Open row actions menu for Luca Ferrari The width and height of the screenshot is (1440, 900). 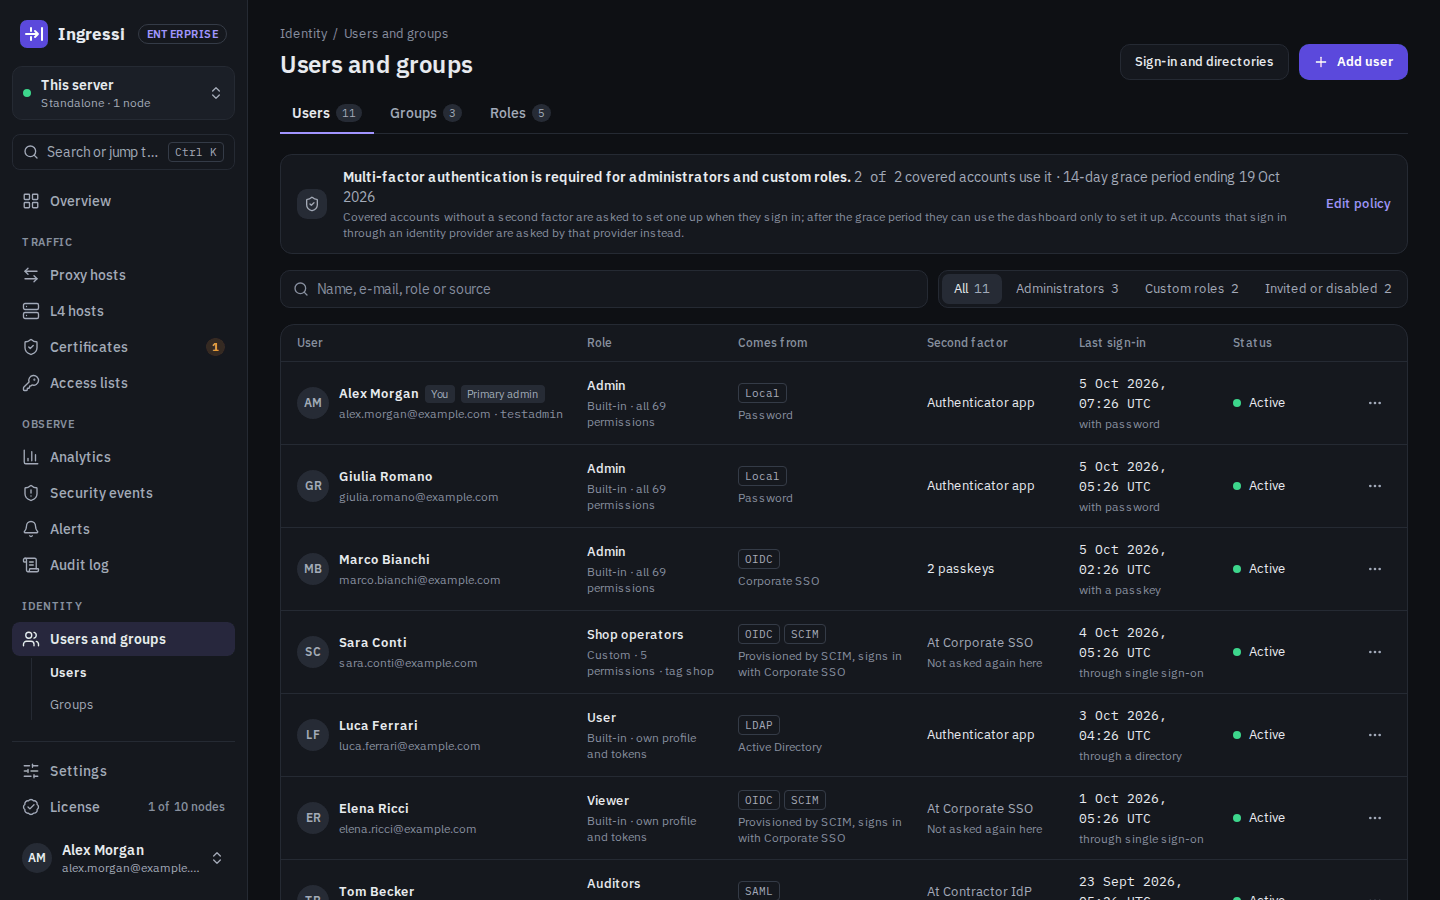coord(1375,735)
